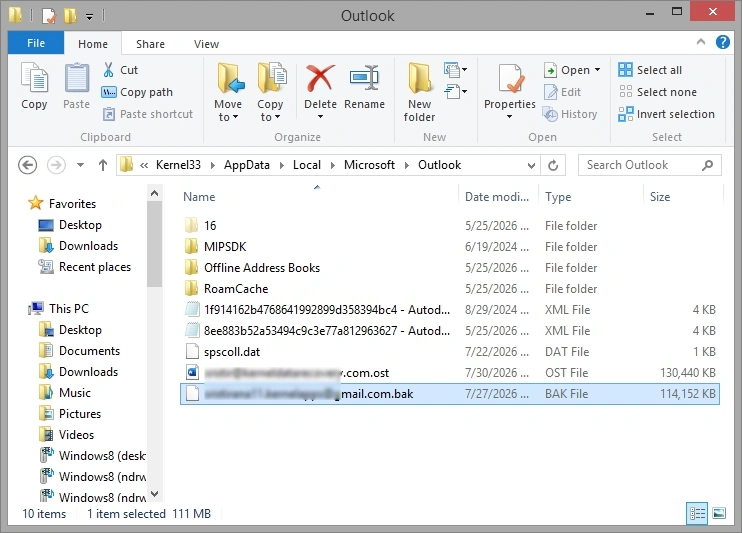742x533 pixels.
Task: Rename the selected file
Action: tap(364, 86)
